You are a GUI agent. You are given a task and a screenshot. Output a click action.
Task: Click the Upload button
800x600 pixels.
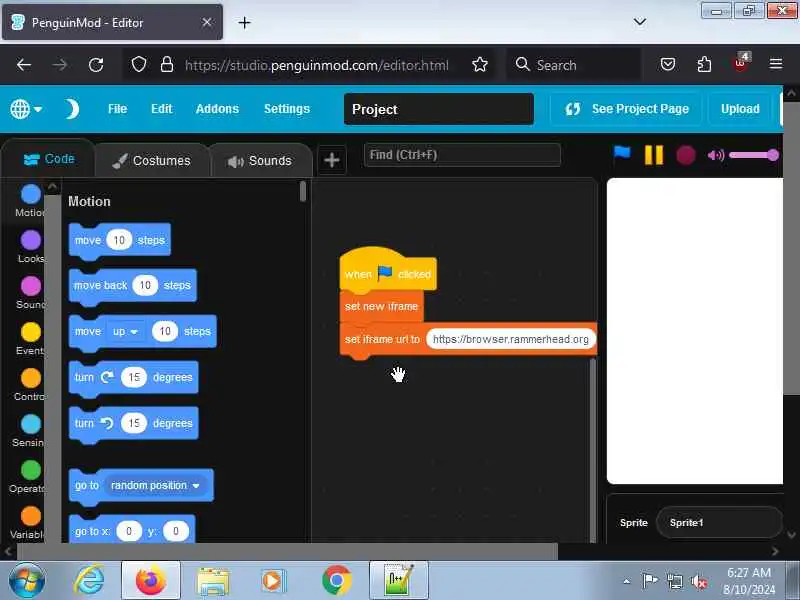[740, 109]
